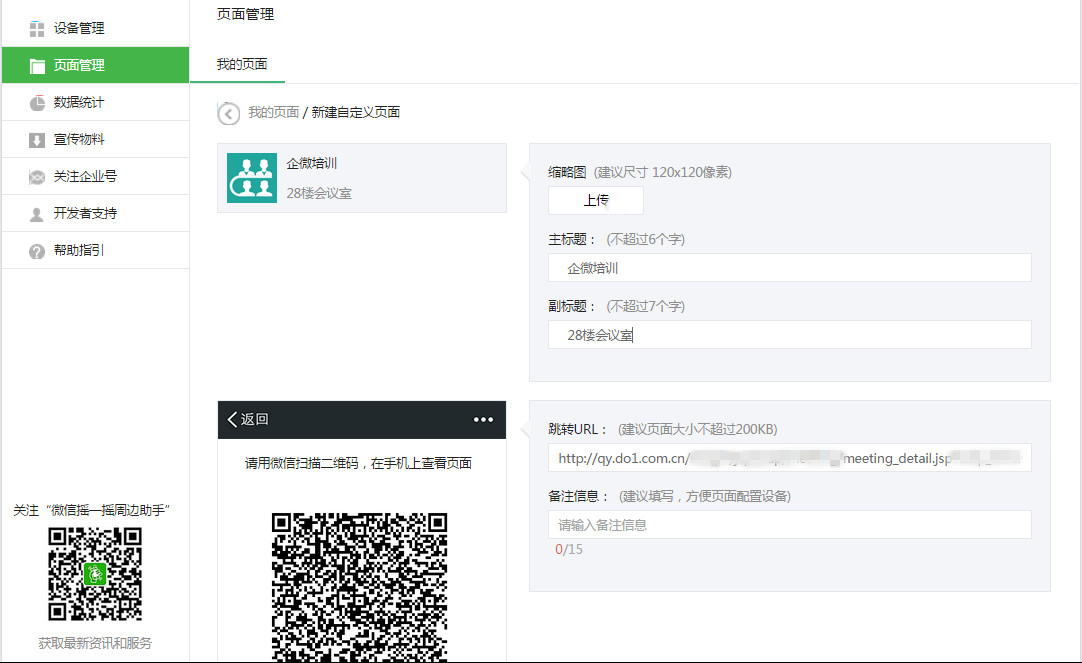The width and height of the screenshot is (1082, 663).
Task: Click the 0/15 character counter
Action: [569, 549]
